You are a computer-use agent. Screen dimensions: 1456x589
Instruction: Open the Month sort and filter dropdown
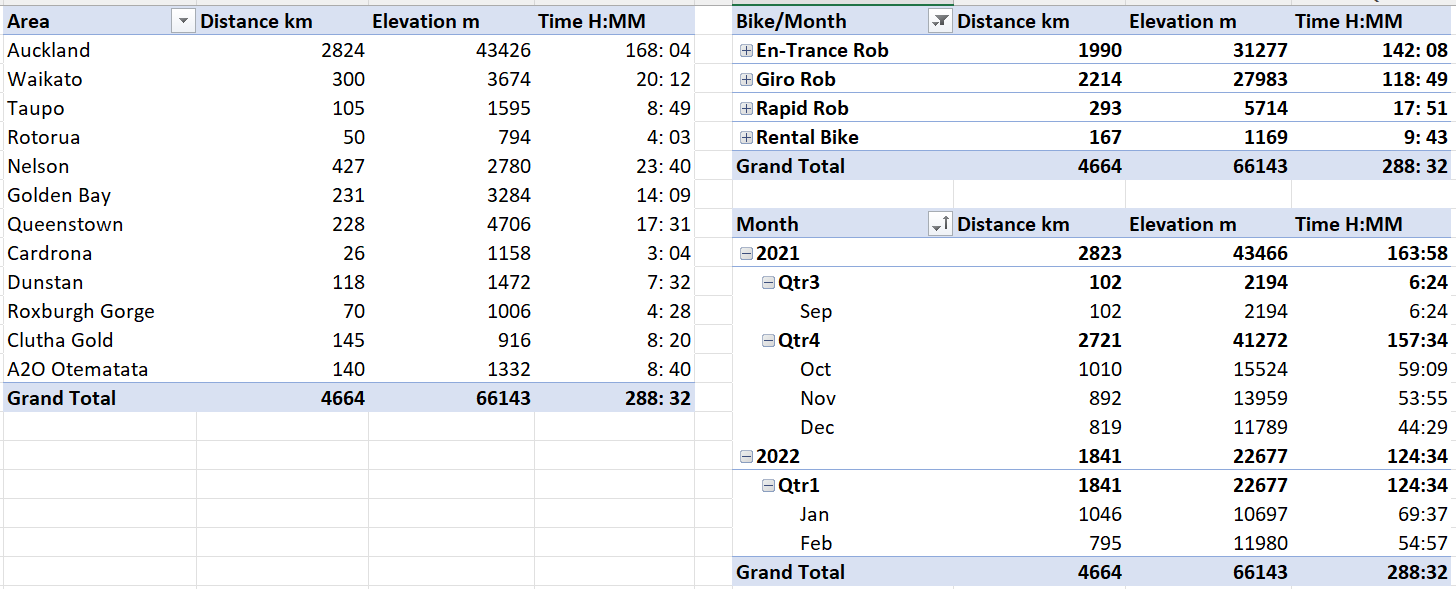pos(940,225)
